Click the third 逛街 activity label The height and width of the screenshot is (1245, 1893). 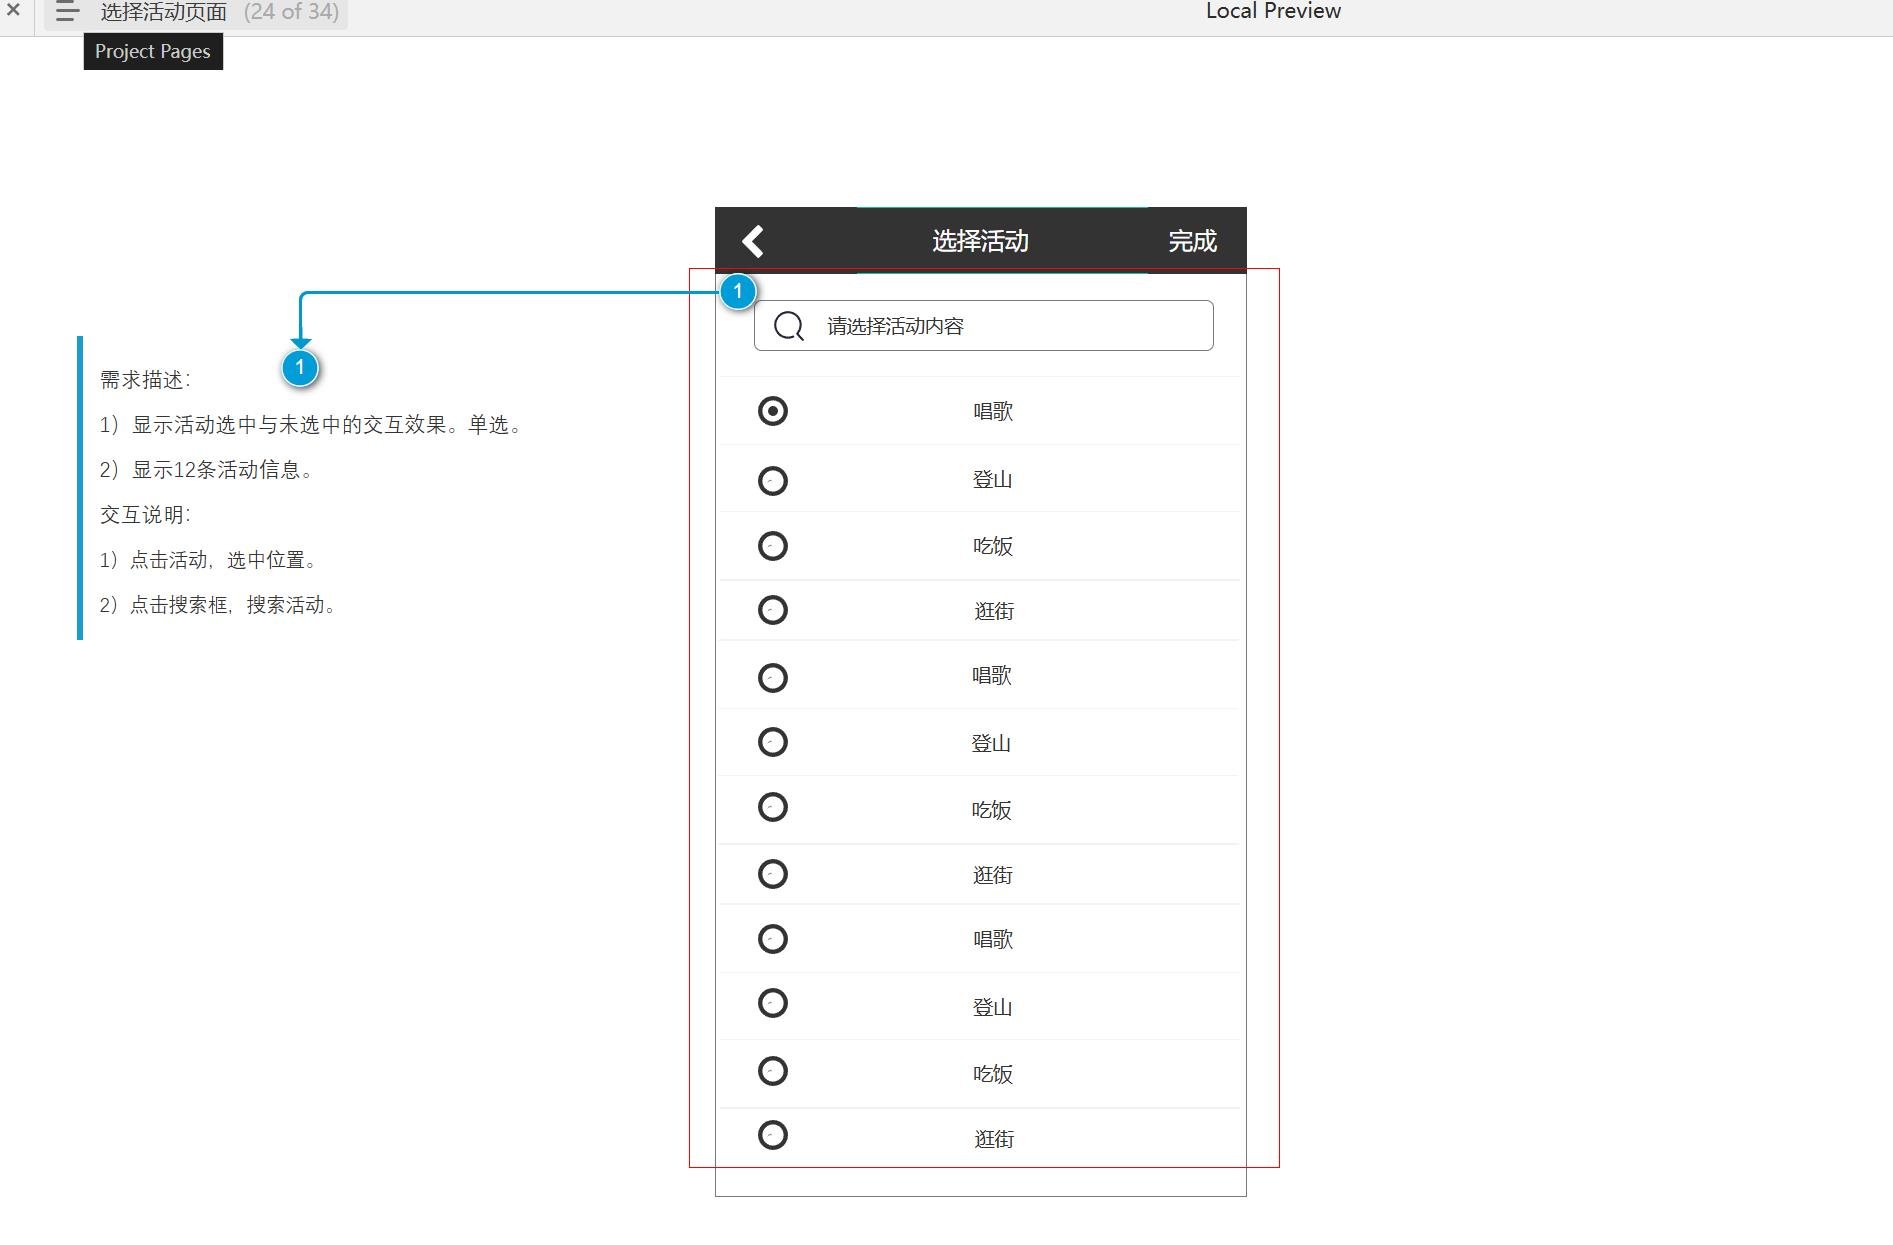[994, 1139]
